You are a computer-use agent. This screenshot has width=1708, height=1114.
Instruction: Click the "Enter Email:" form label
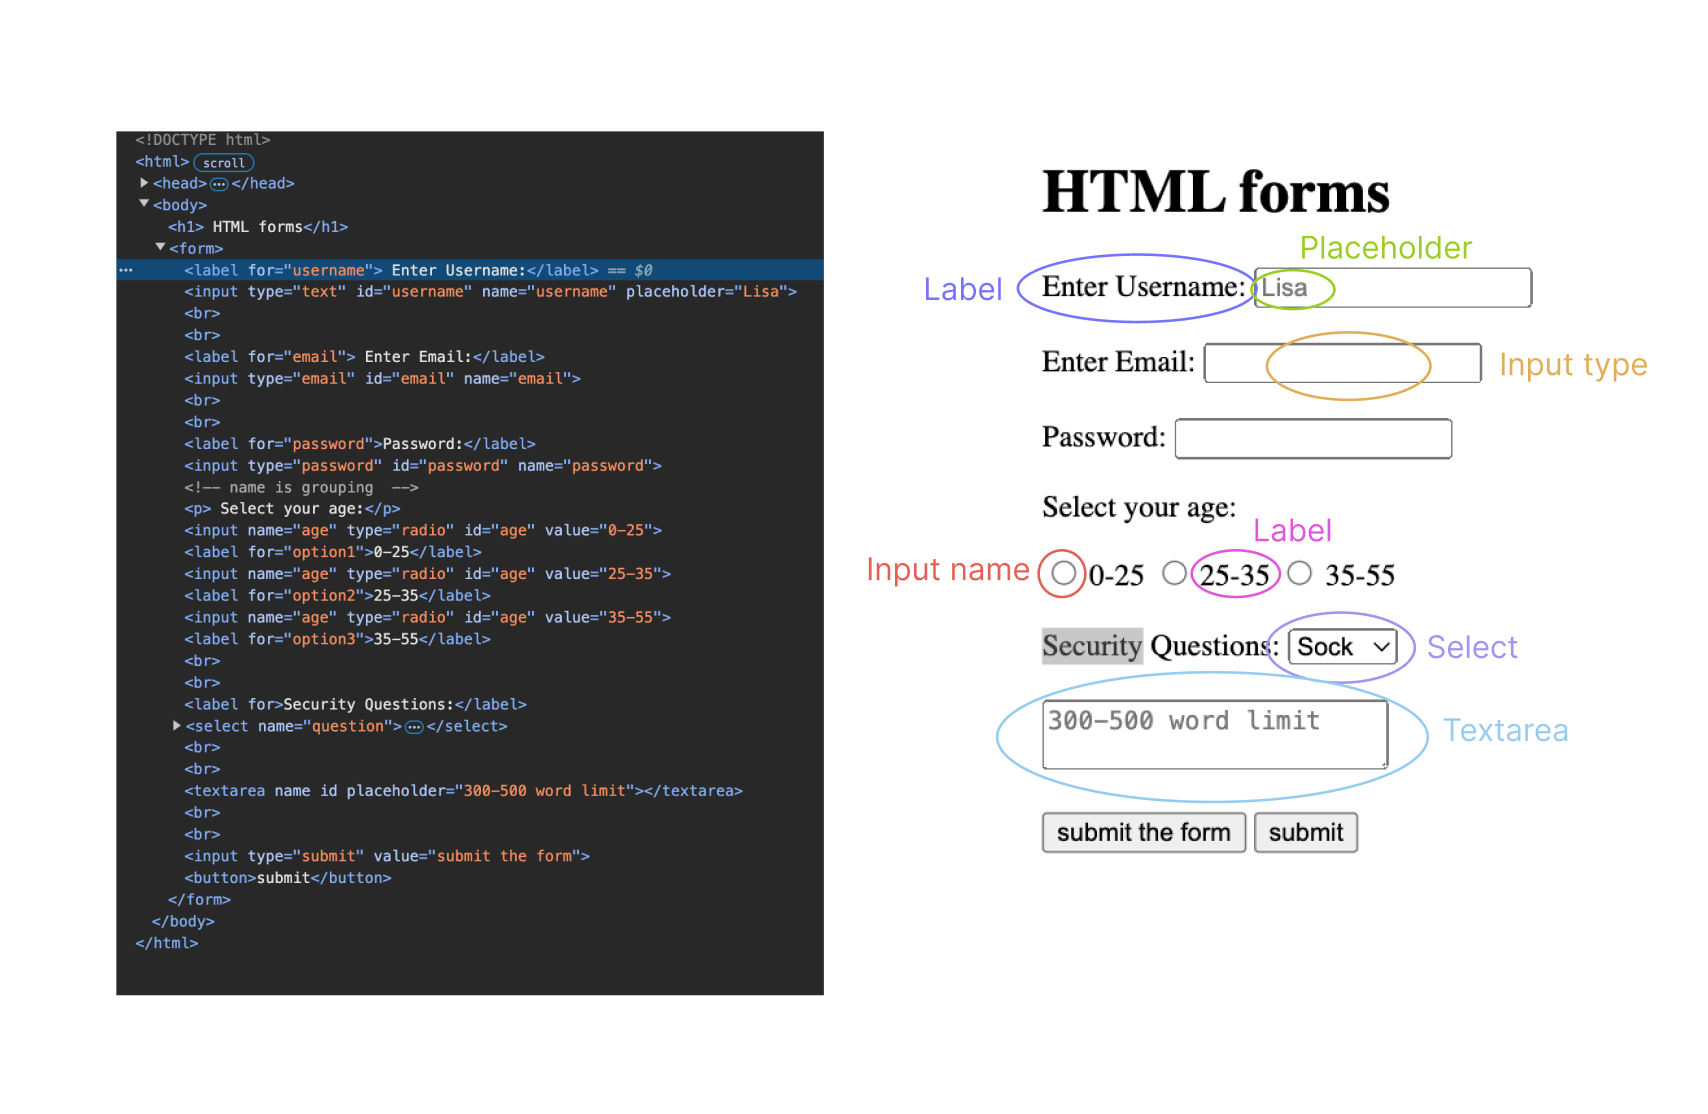point(1118,362)
